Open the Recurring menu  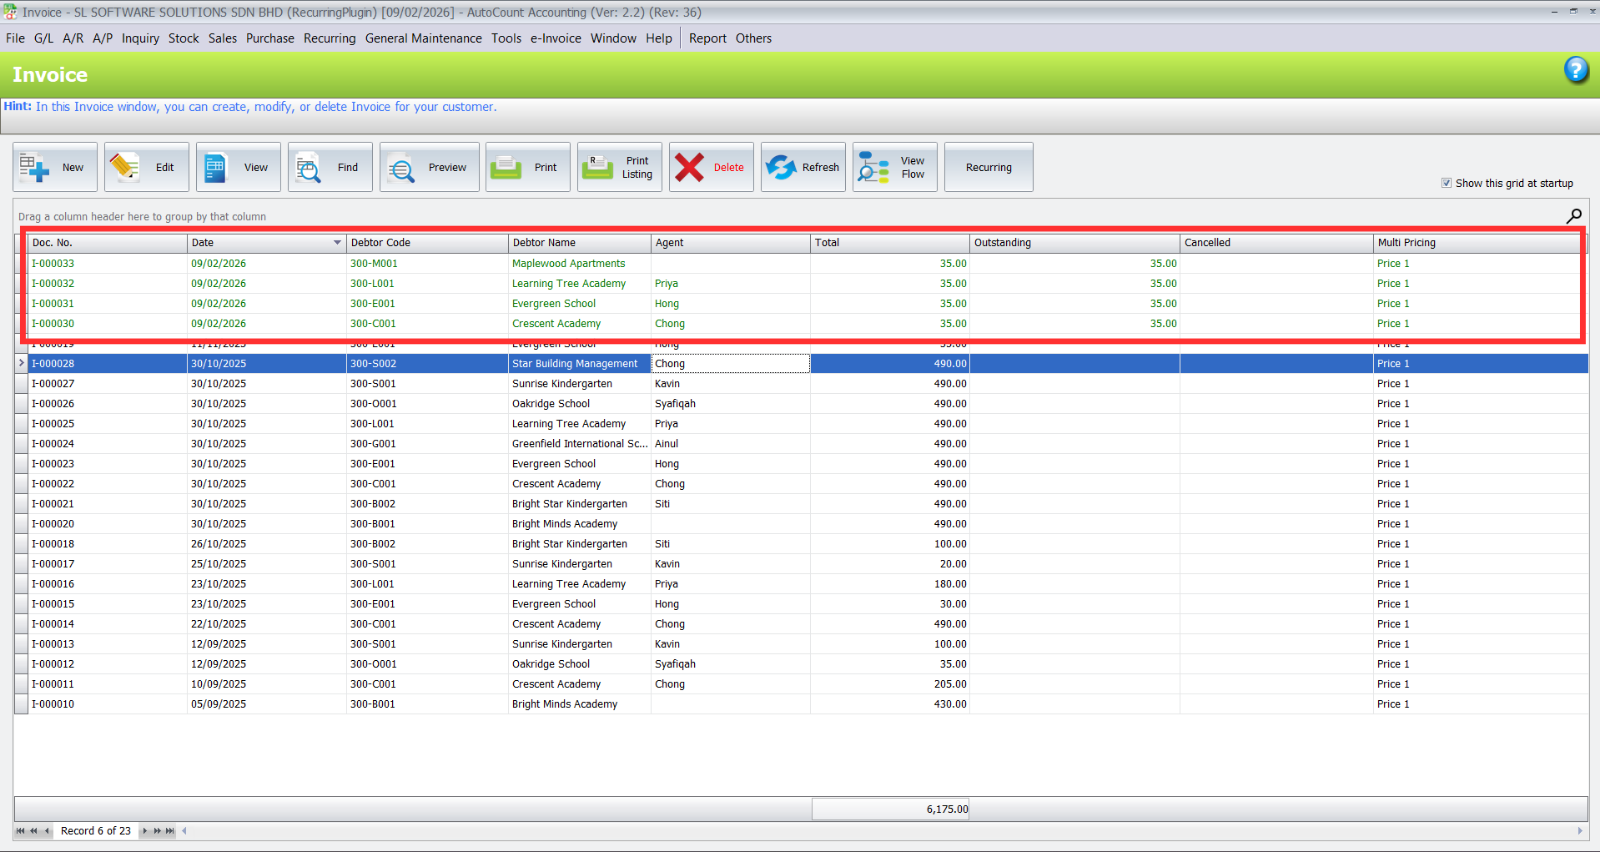point(329,38)
